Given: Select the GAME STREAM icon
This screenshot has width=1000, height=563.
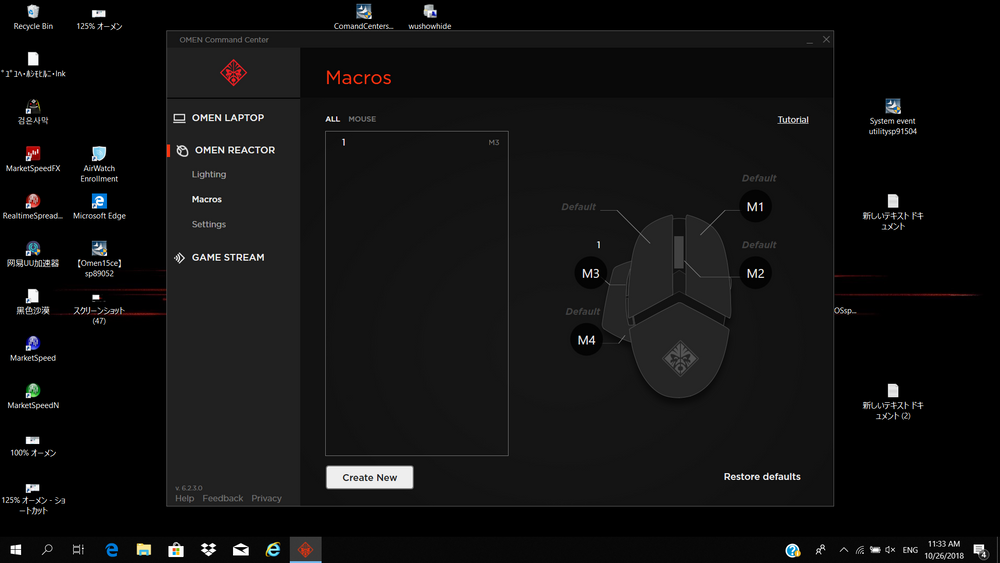Looking at the screenshot, I should point(179,258).
